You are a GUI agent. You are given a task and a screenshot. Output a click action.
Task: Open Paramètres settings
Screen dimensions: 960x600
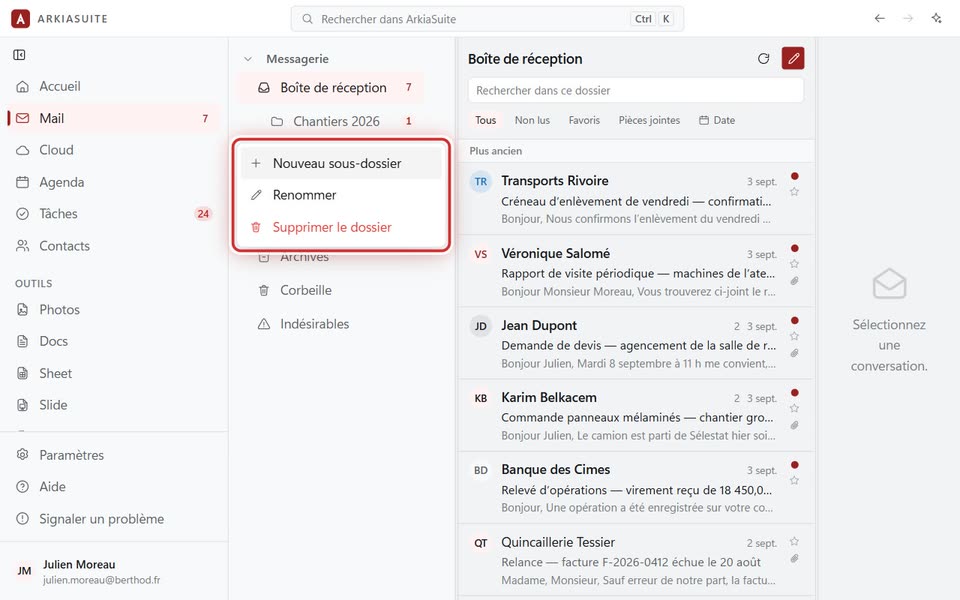click(114, 455)
